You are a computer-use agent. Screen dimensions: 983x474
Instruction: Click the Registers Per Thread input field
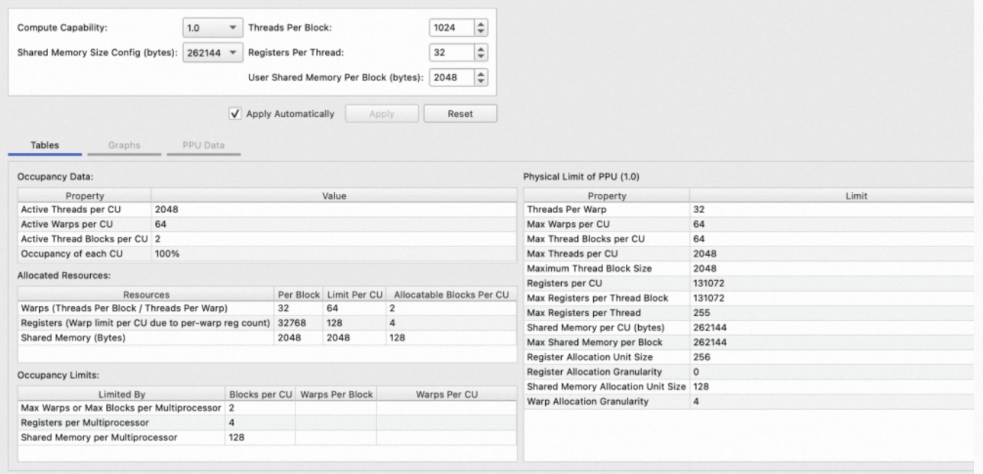tap(451, 53)
